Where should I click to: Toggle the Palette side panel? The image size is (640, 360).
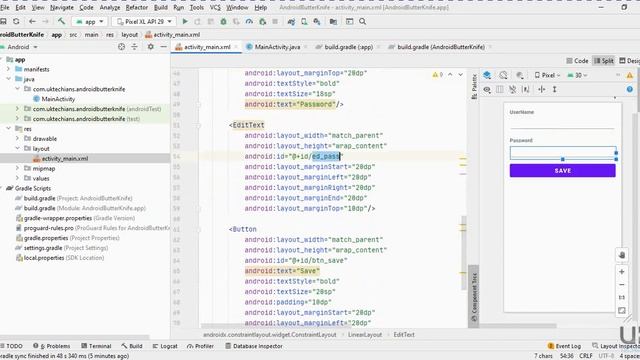coord(474,87)
